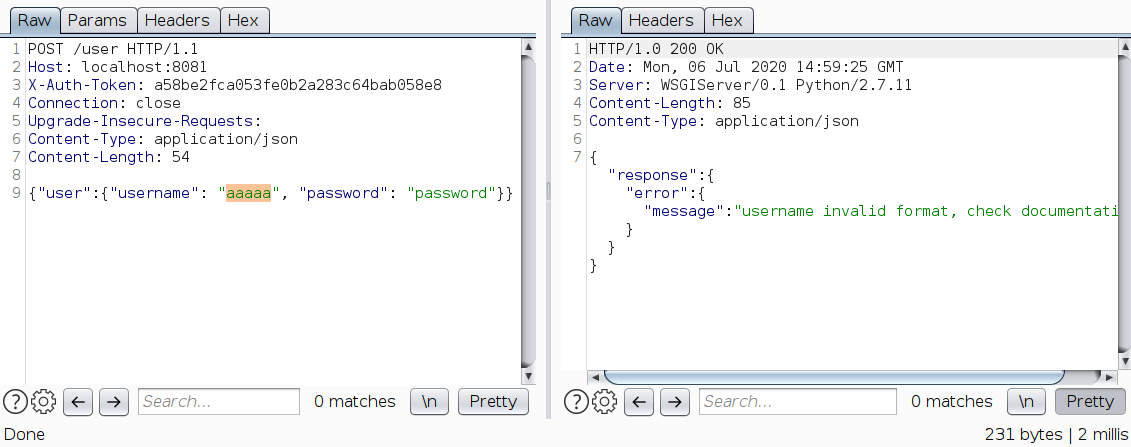
Task: Toggle \n display in request panel
Action: tap(430, 402)
